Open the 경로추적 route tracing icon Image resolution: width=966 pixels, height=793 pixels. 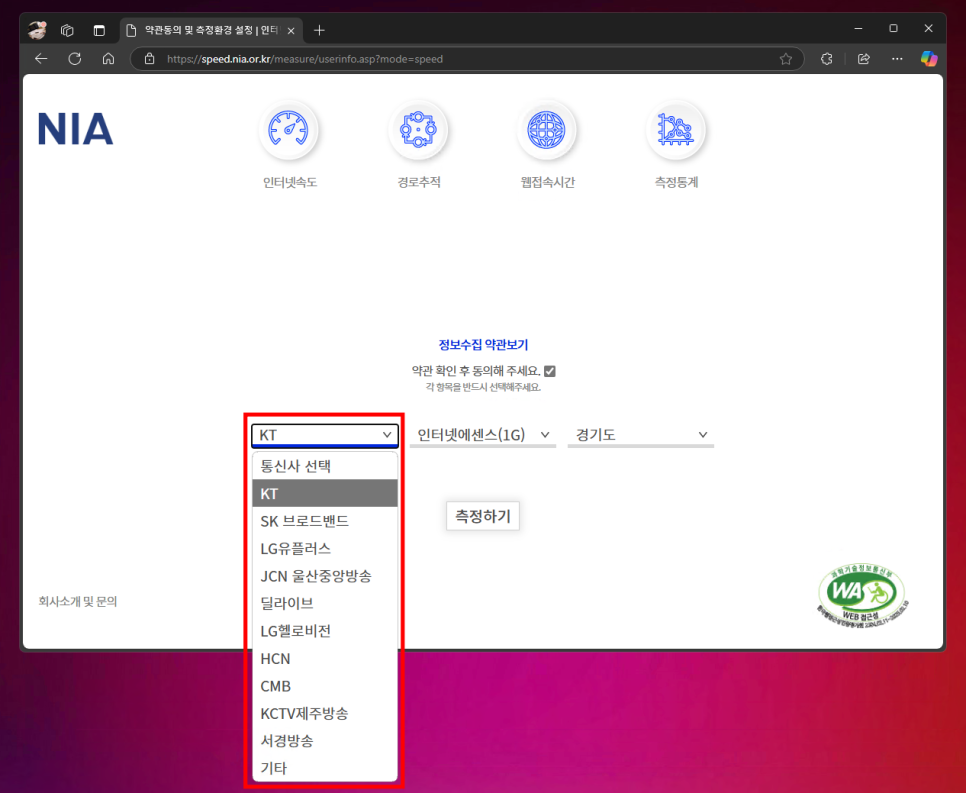click(x=418, y=130)
